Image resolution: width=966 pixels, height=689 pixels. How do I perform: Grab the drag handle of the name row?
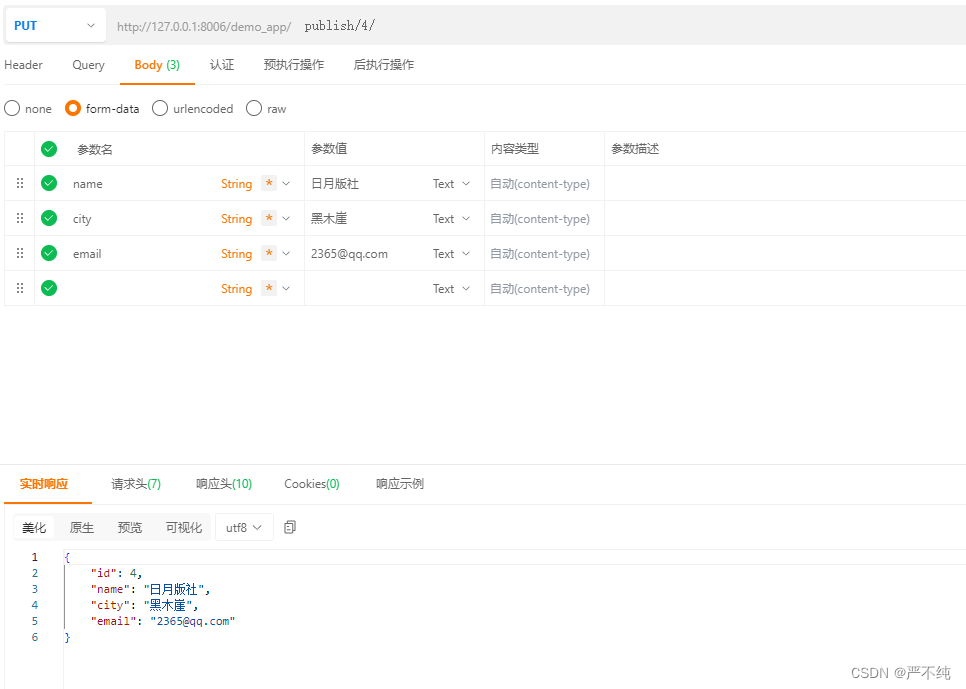click(x=20, y=183)
